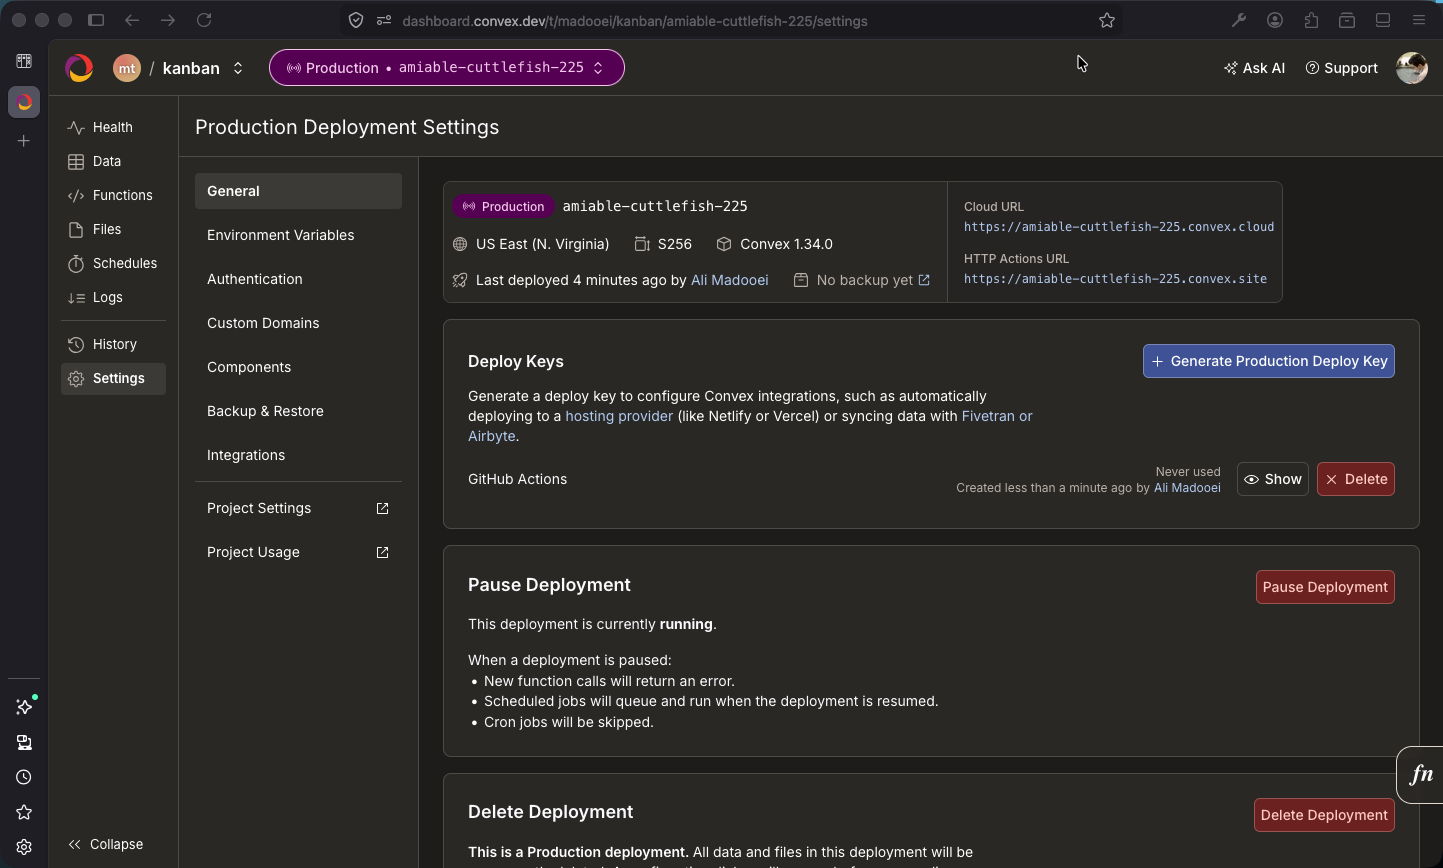Image resolution: width=1443 pixels, height=868 pixels.
Task: Go forward in browser
Action: pos(168,20)
